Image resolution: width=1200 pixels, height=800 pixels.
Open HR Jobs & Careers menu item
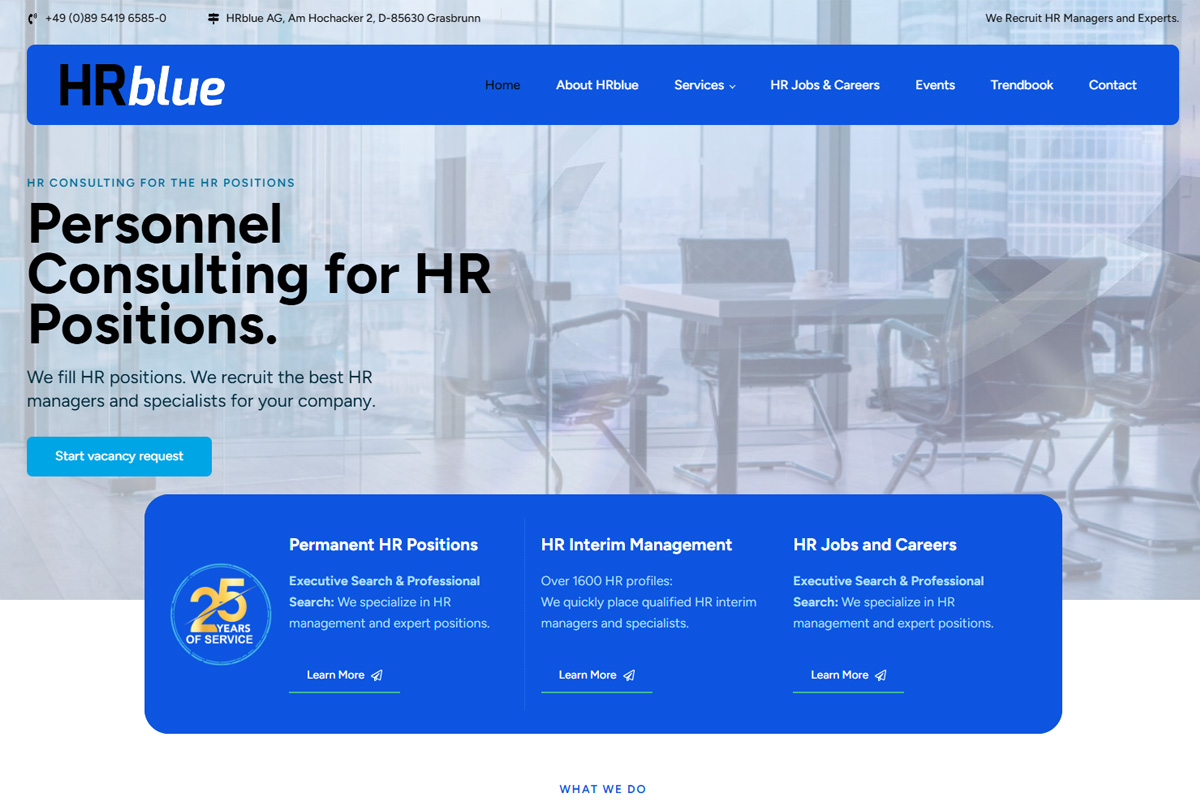(x=825, y=85)
